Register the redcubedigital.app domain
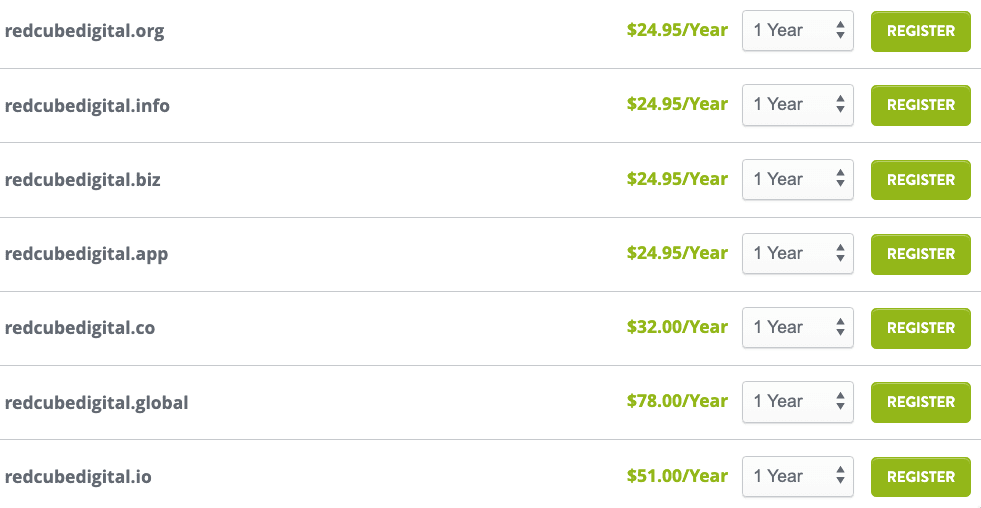Viewport: 981px width, 508px height. [920, 254]
